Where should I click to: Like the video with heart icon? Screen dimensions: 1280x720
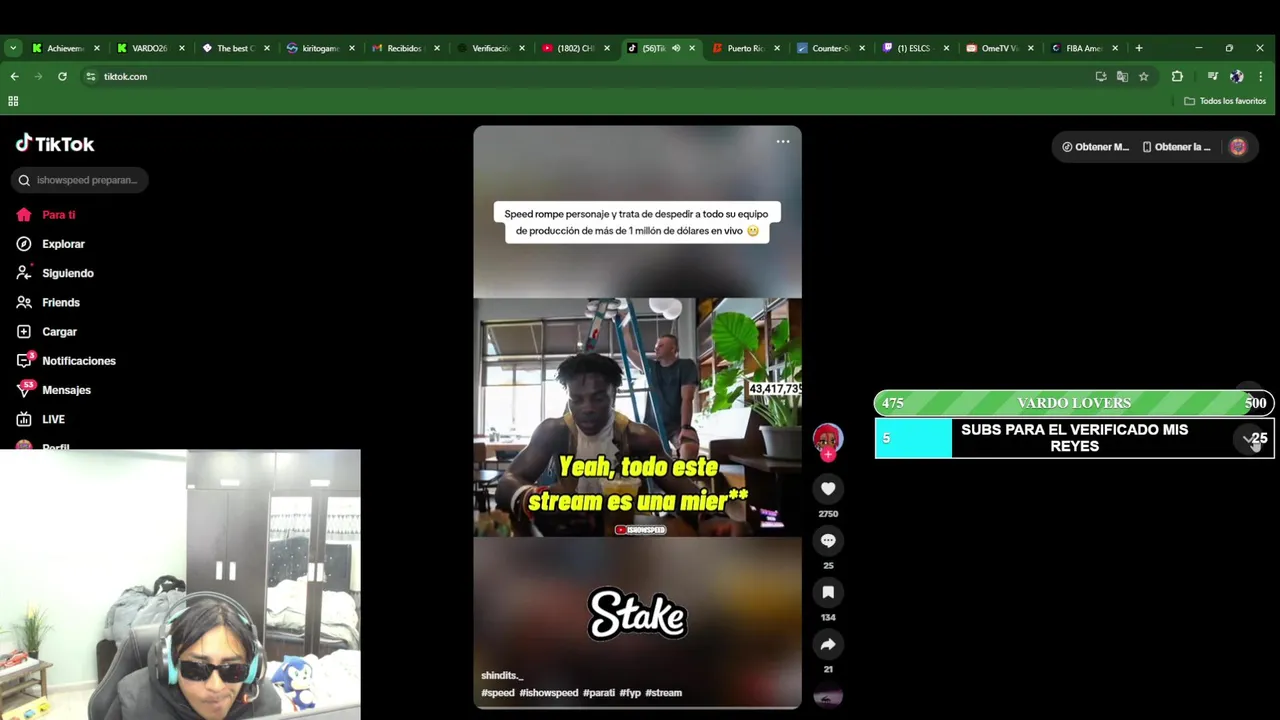coord(828,488)
